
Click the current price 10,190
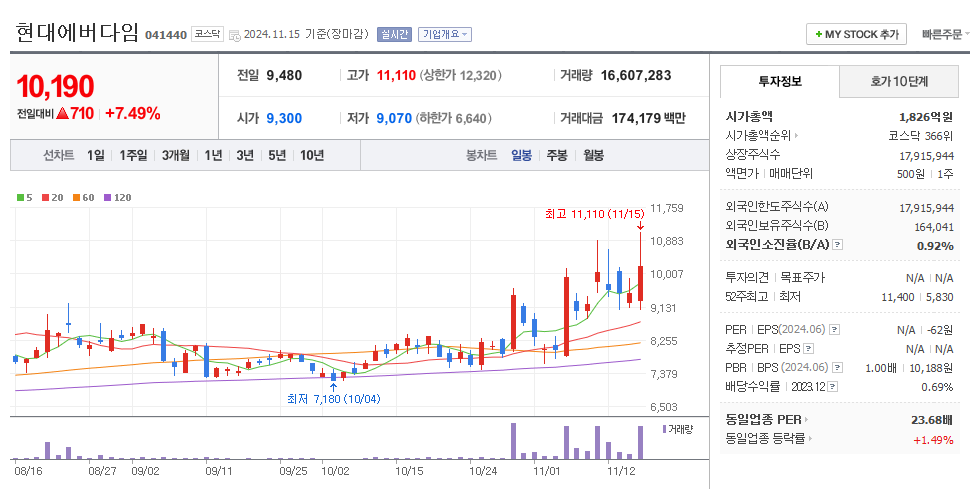pyautogui.click(x=55, y=86)
